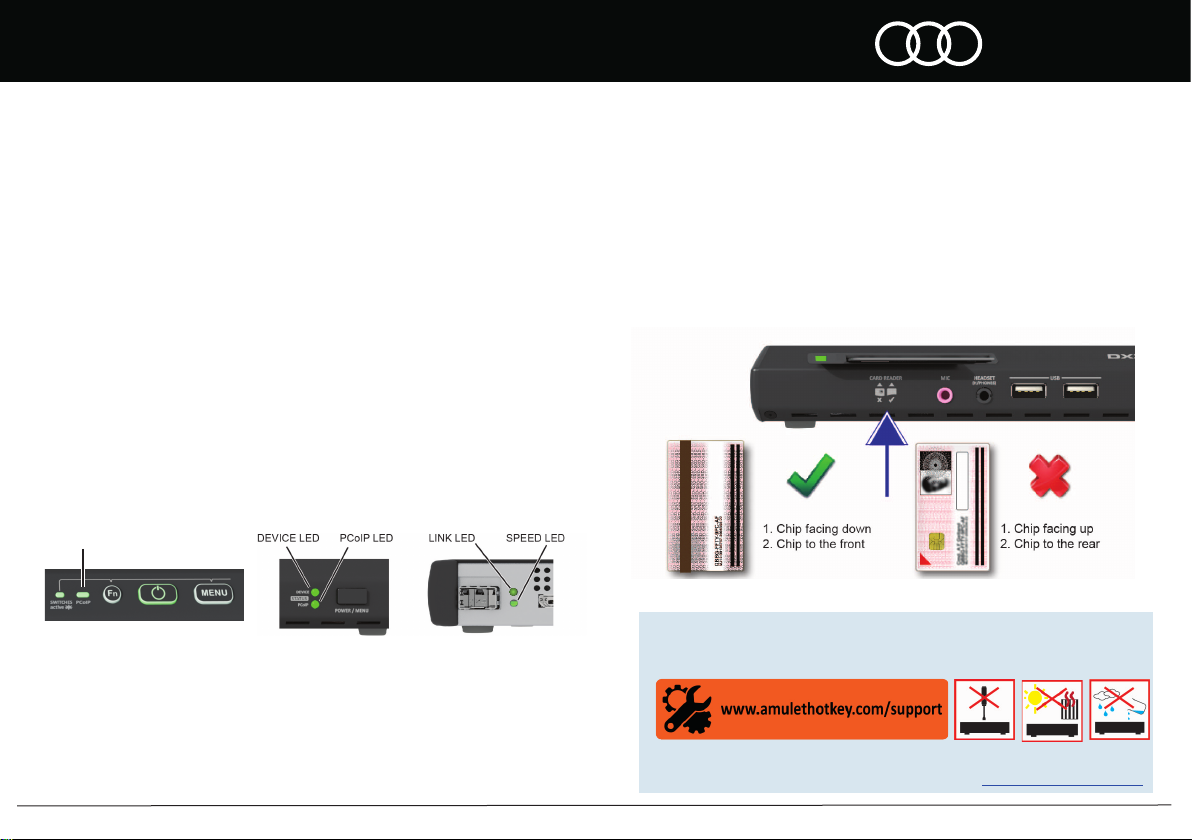1192x840 pixels.
Task: Select the DEVICE LED label text
Action: (x=288, y=538)
